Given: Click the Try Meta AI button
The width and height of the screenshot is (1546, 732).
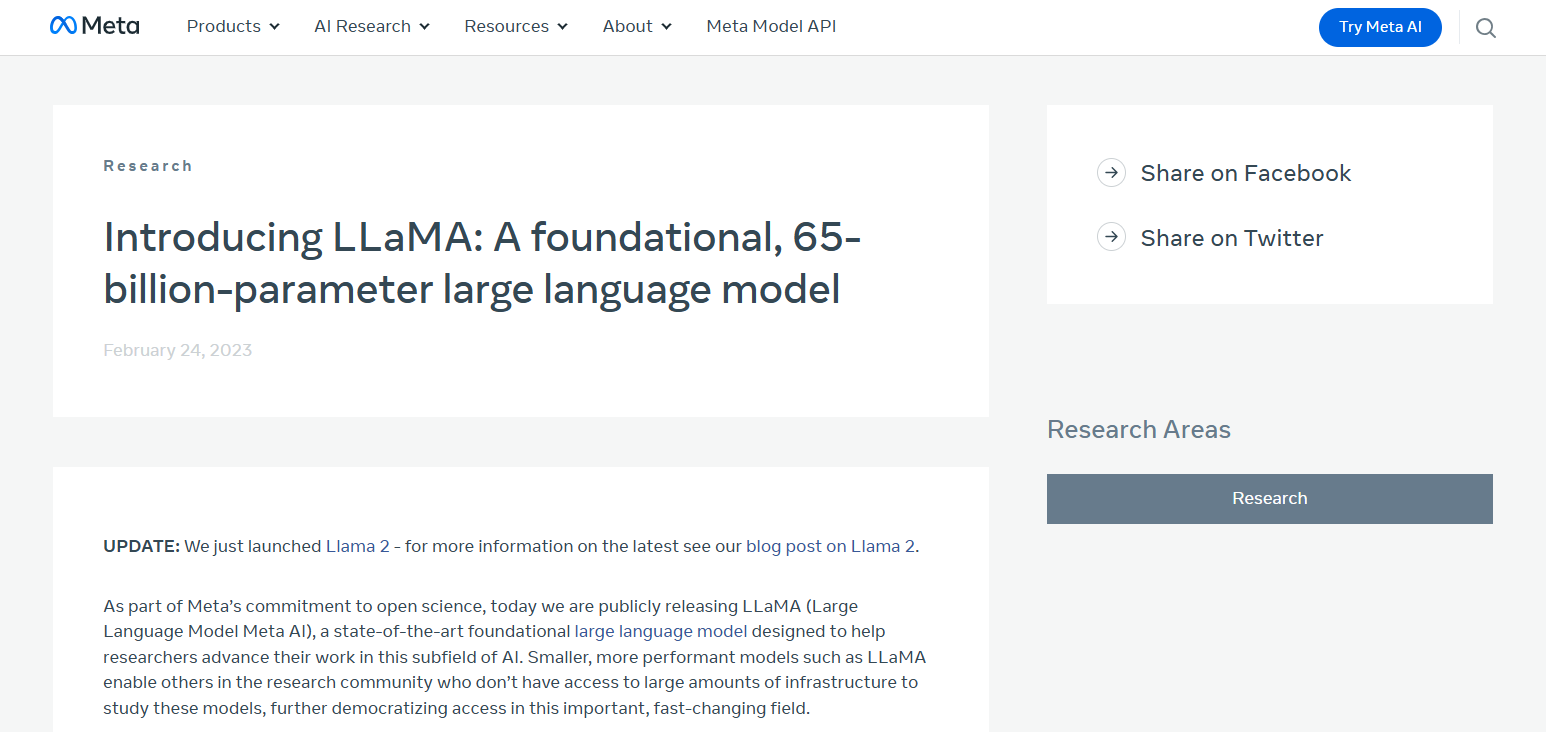Looking at the screenshot, I should point(1380,27).
